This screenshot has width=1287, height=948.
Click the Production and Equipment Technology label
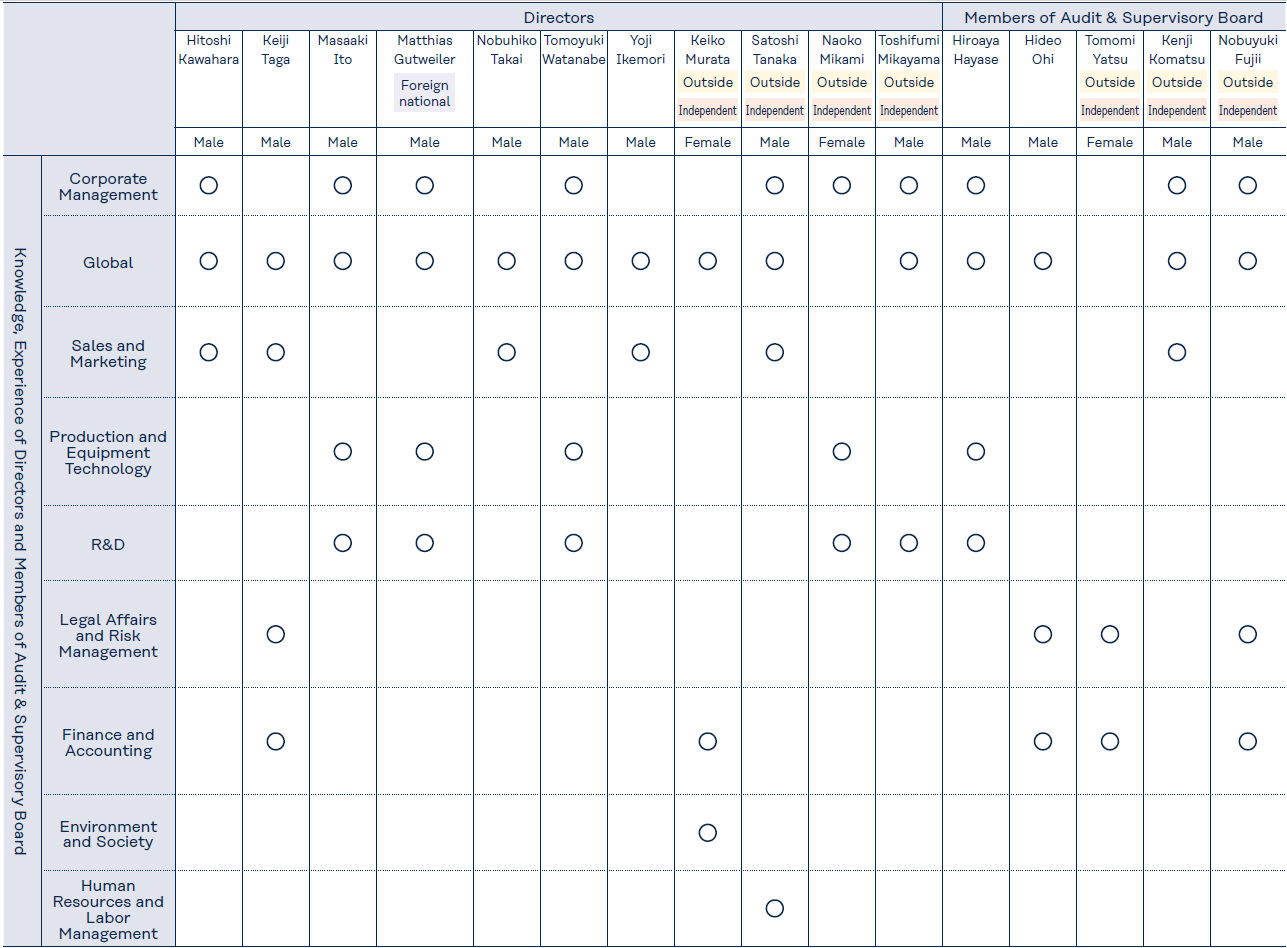pos(108,453)
